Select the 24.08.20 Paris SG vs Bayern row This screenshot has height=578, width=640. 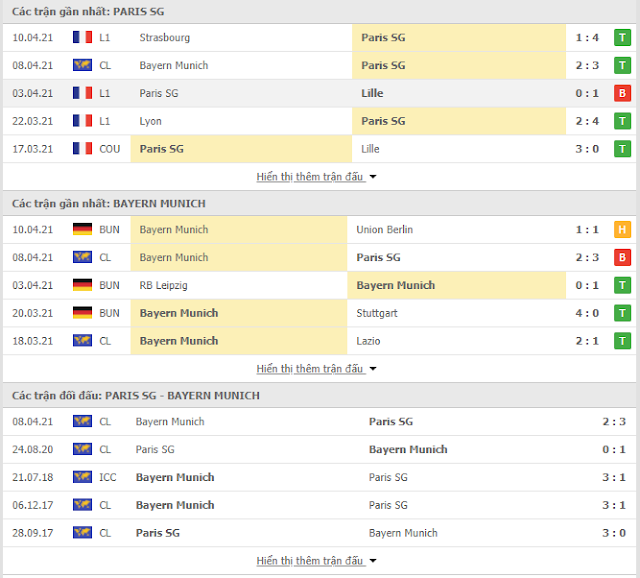click(320, 449)
